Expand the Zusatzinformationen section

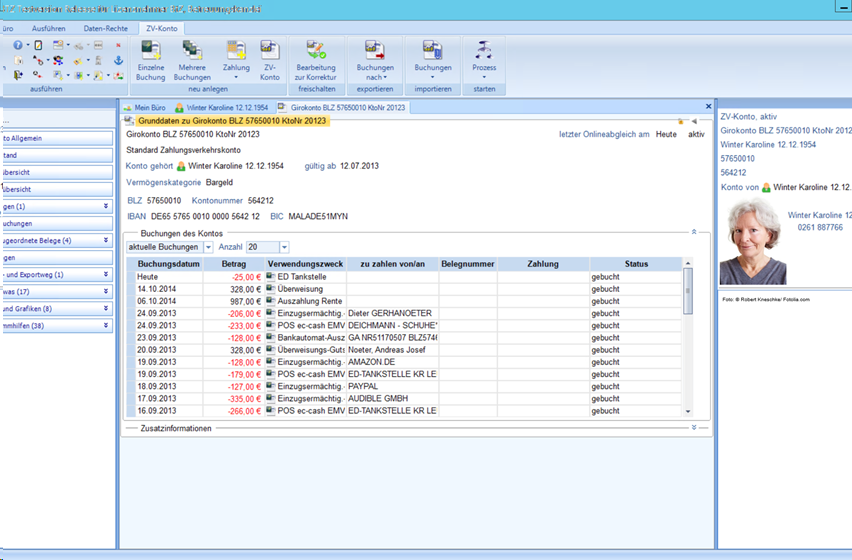point(694,428)
